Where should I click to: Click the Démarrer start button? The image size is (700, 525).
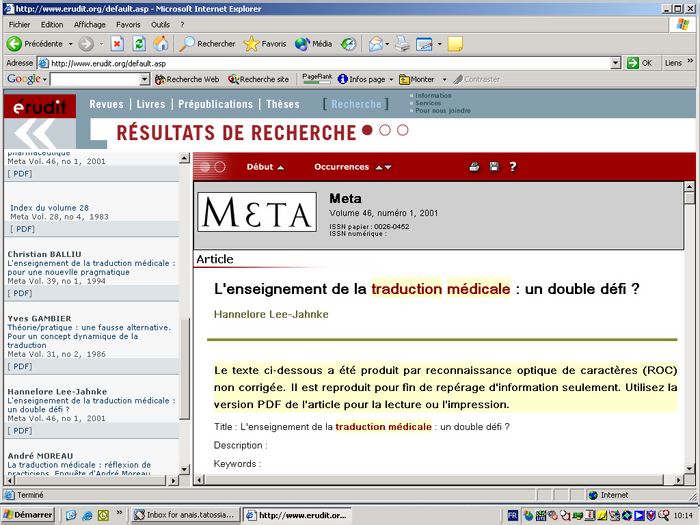[28, 515]
